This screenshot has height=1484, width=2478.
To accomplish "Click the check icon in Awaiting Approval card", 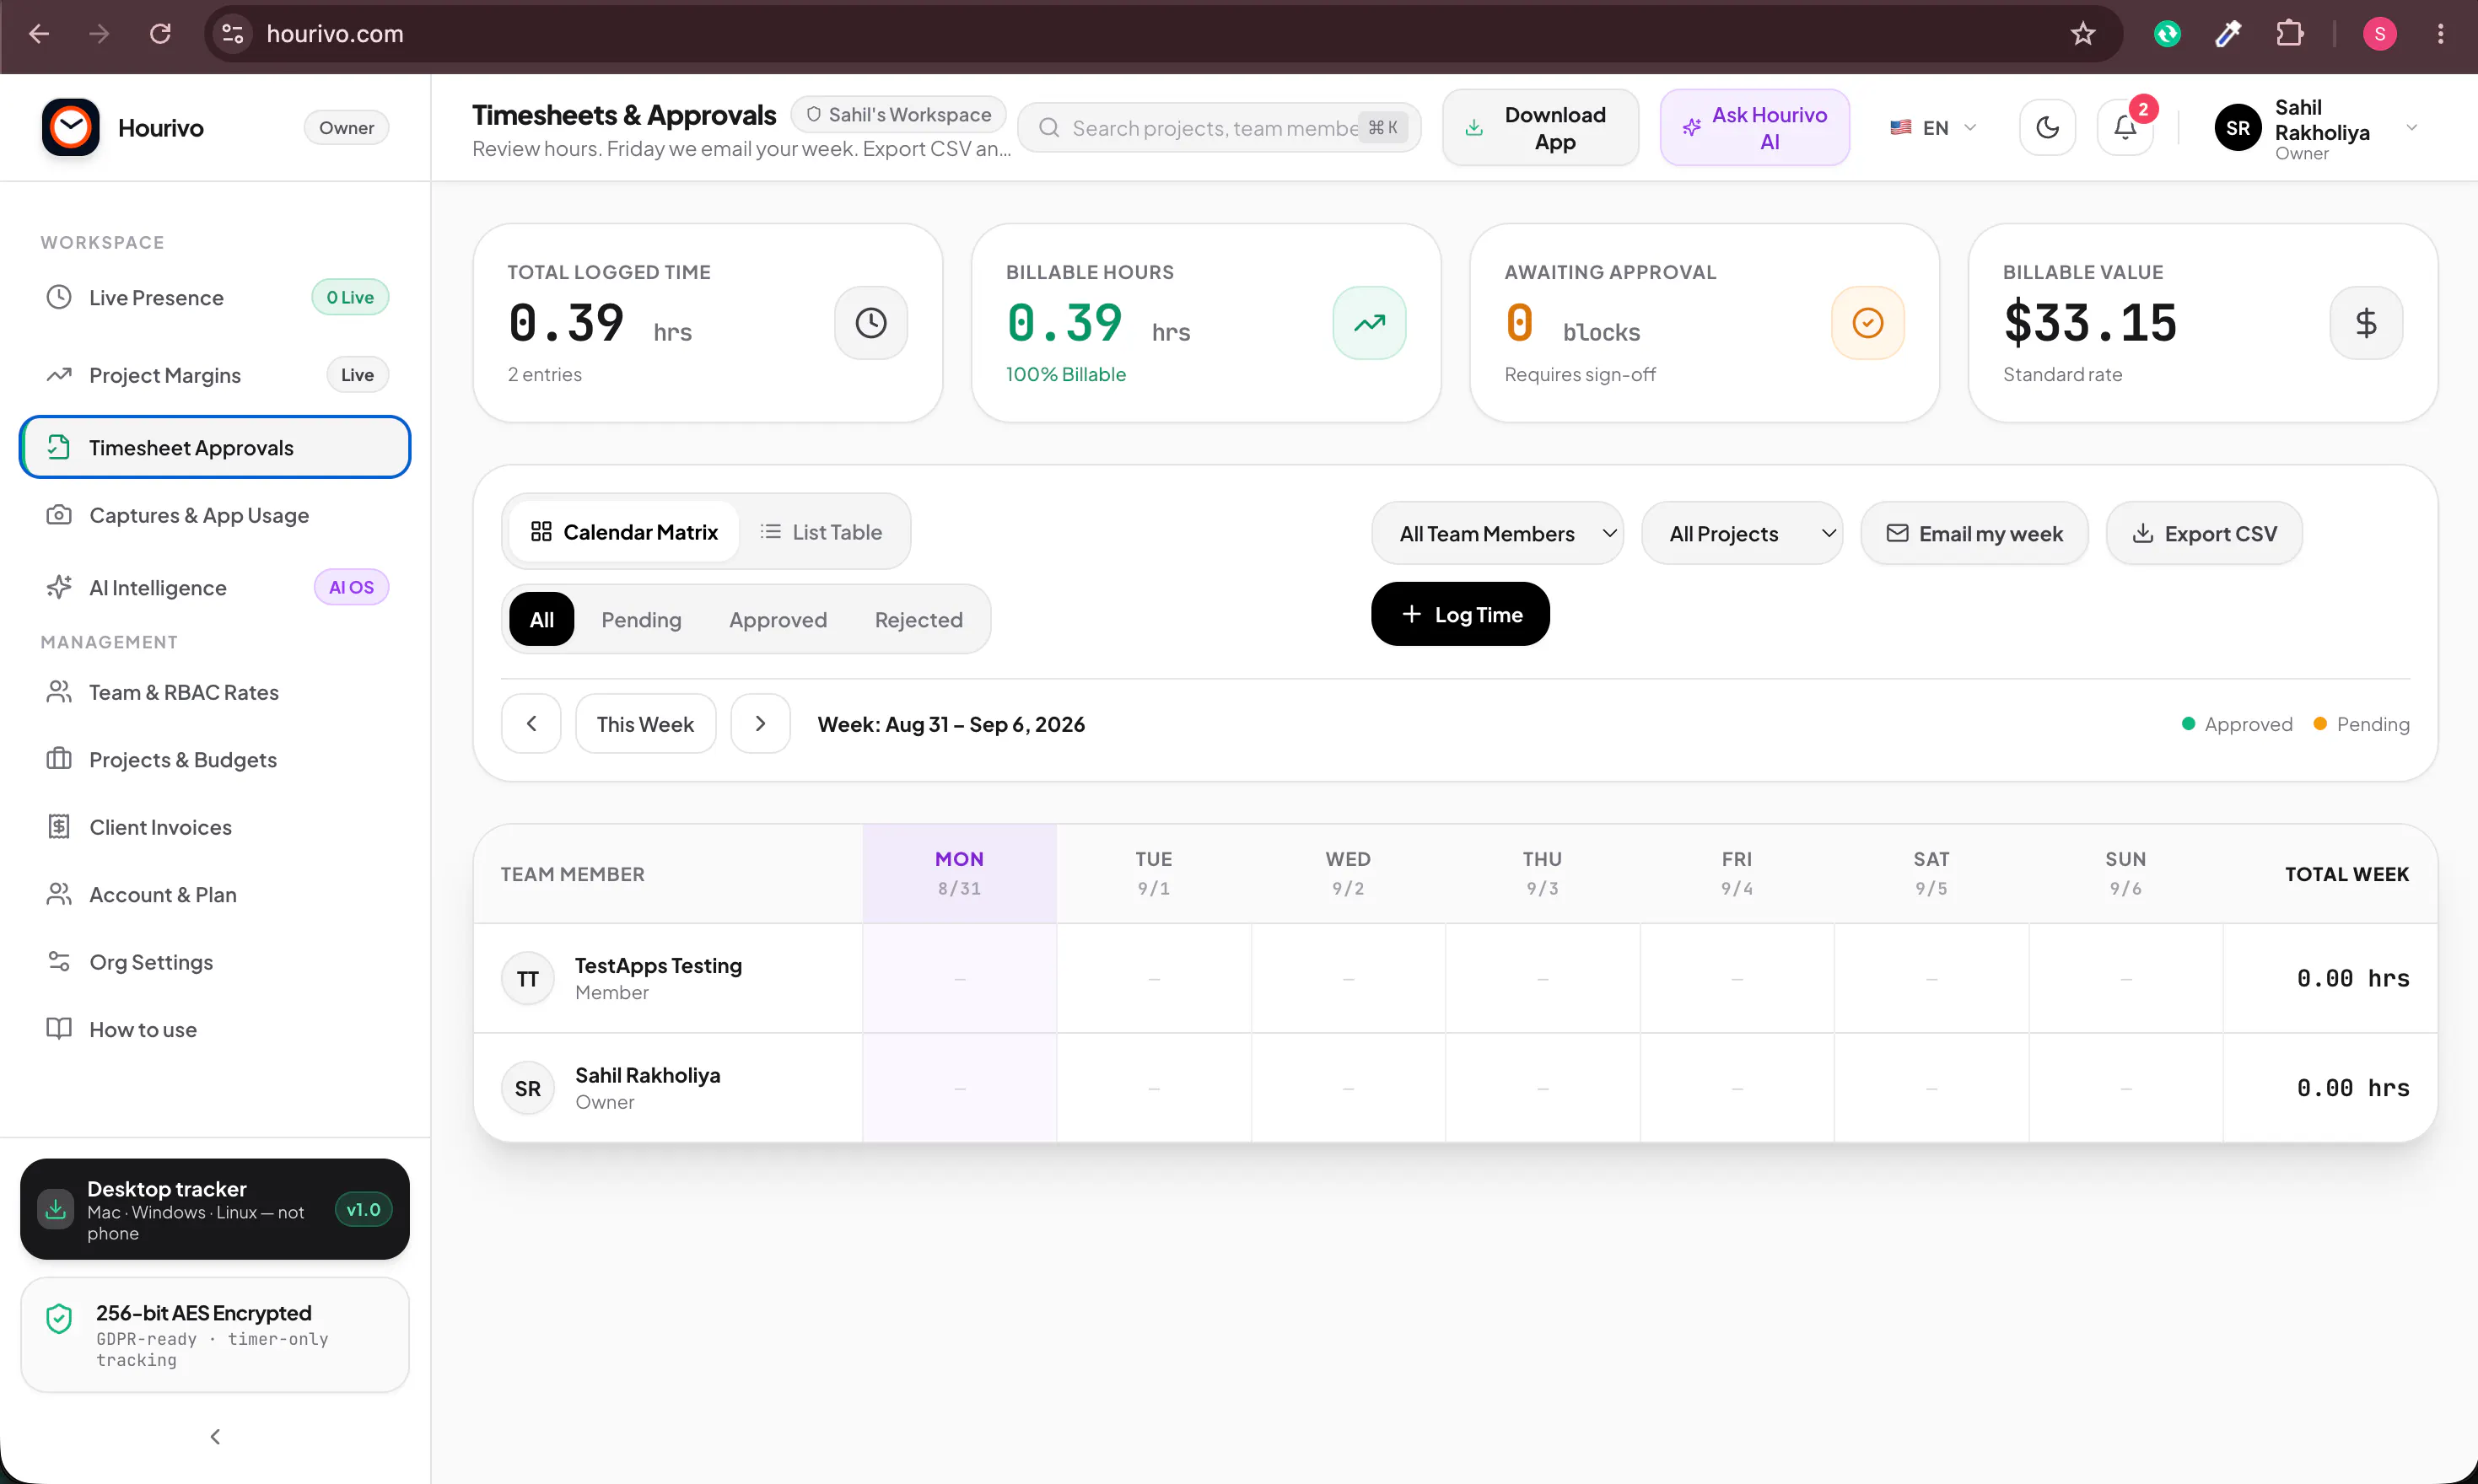I will point(1867,323).
